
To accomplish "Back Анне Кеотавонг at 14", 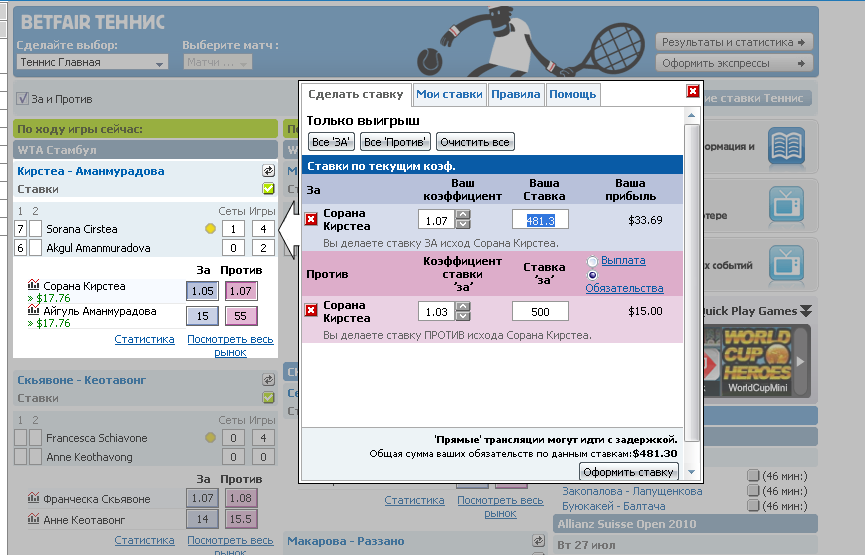I will tap(202, 519).
